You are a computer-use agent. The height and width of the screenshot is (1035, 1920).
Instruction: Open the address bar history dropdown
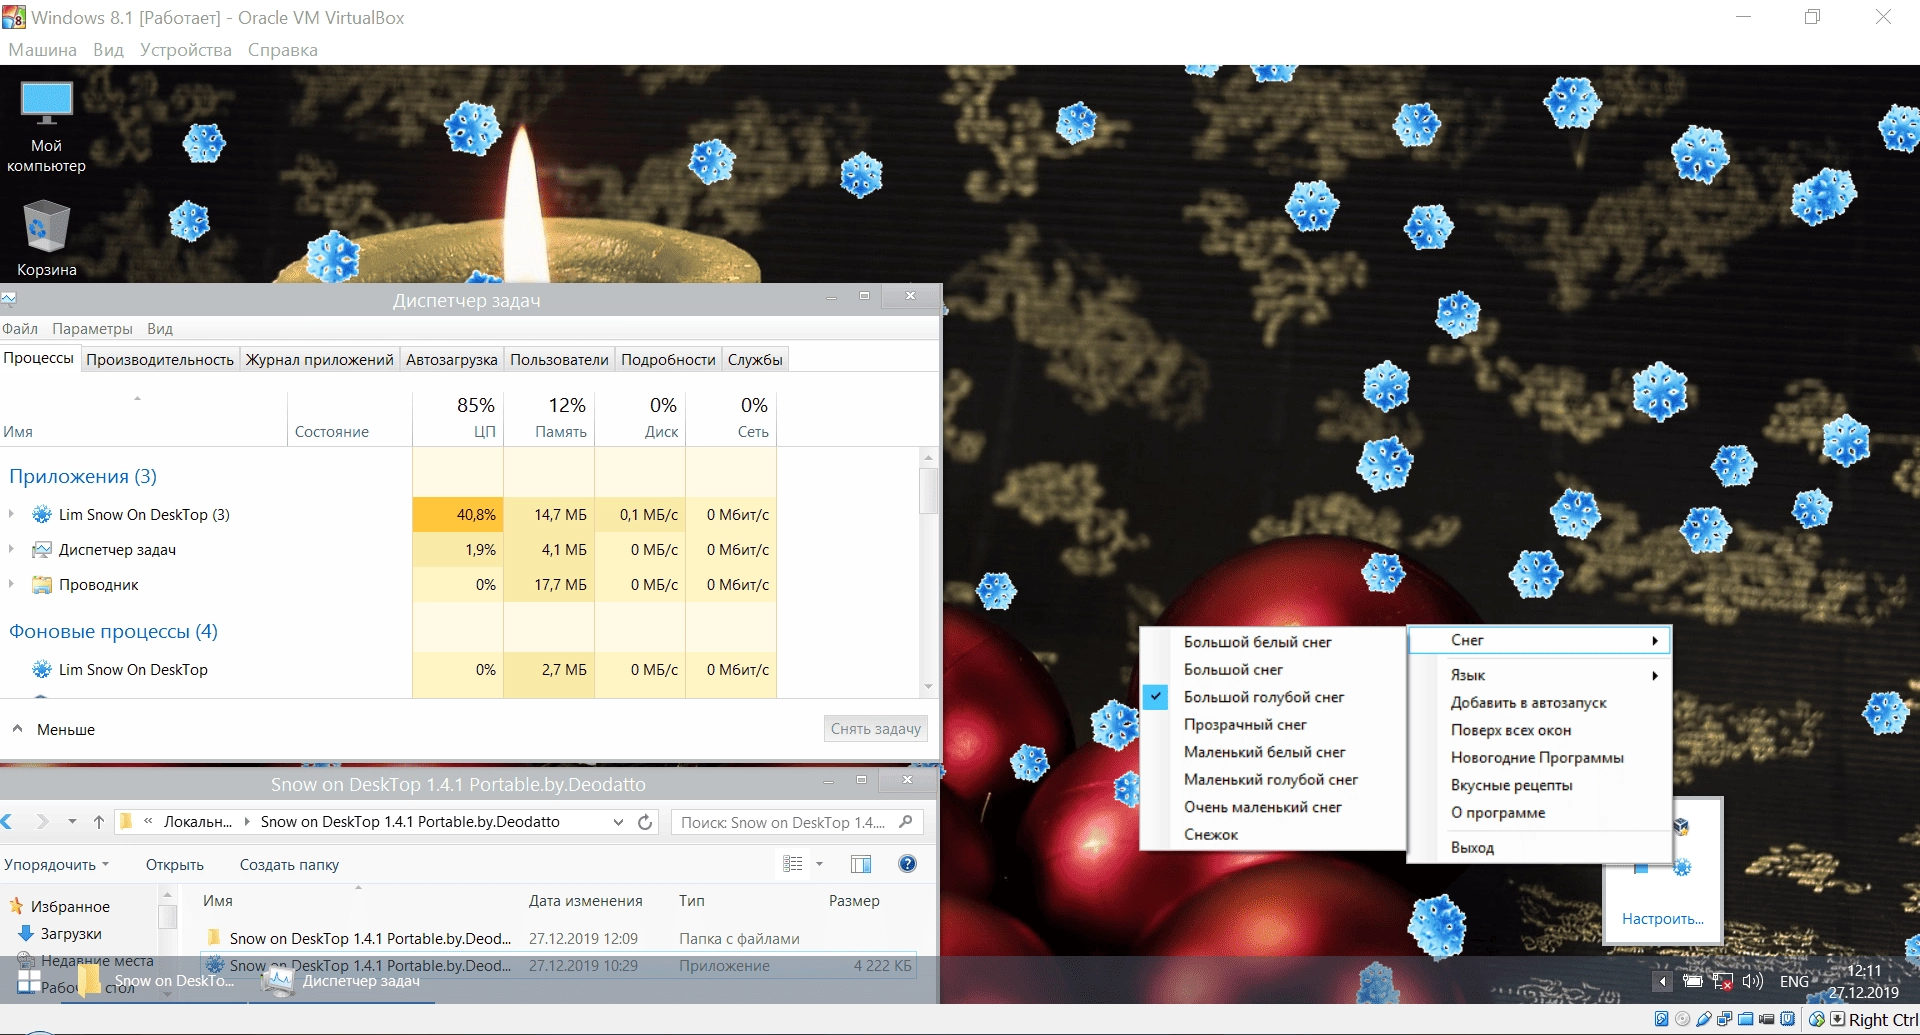pos(618,821)
